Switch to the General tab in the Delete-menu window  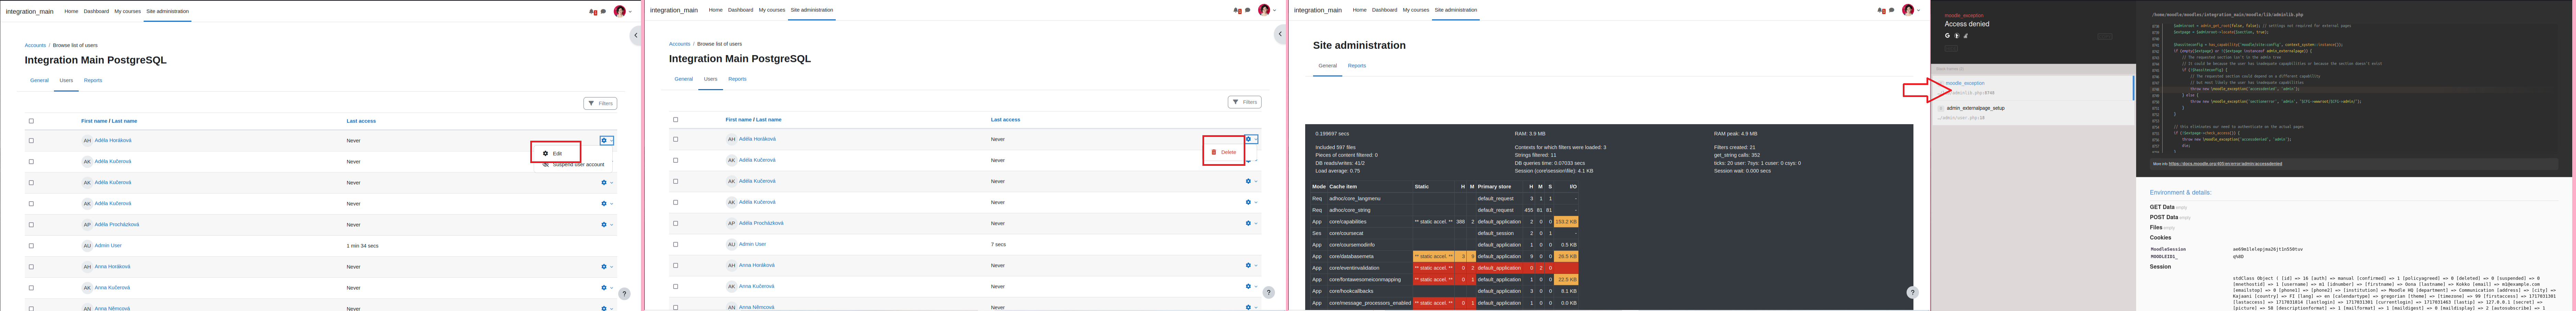683,79
